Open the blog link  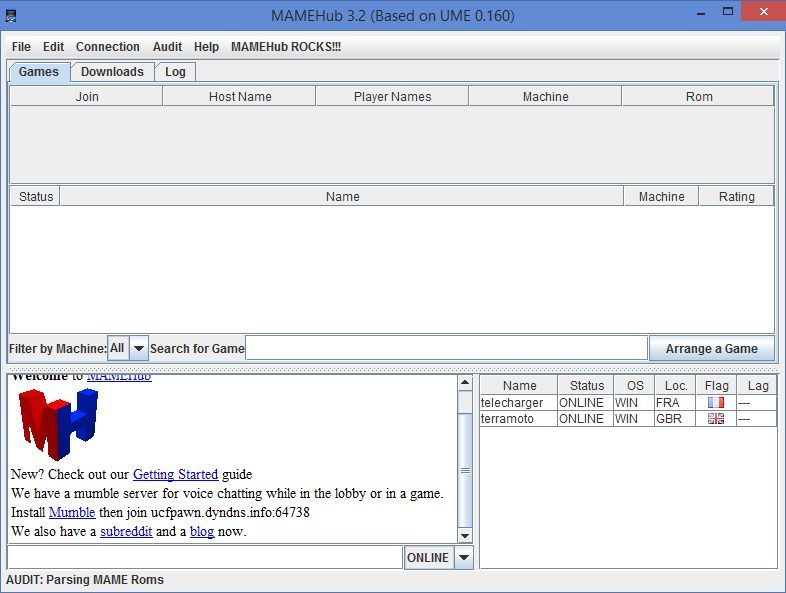(202, 531)
